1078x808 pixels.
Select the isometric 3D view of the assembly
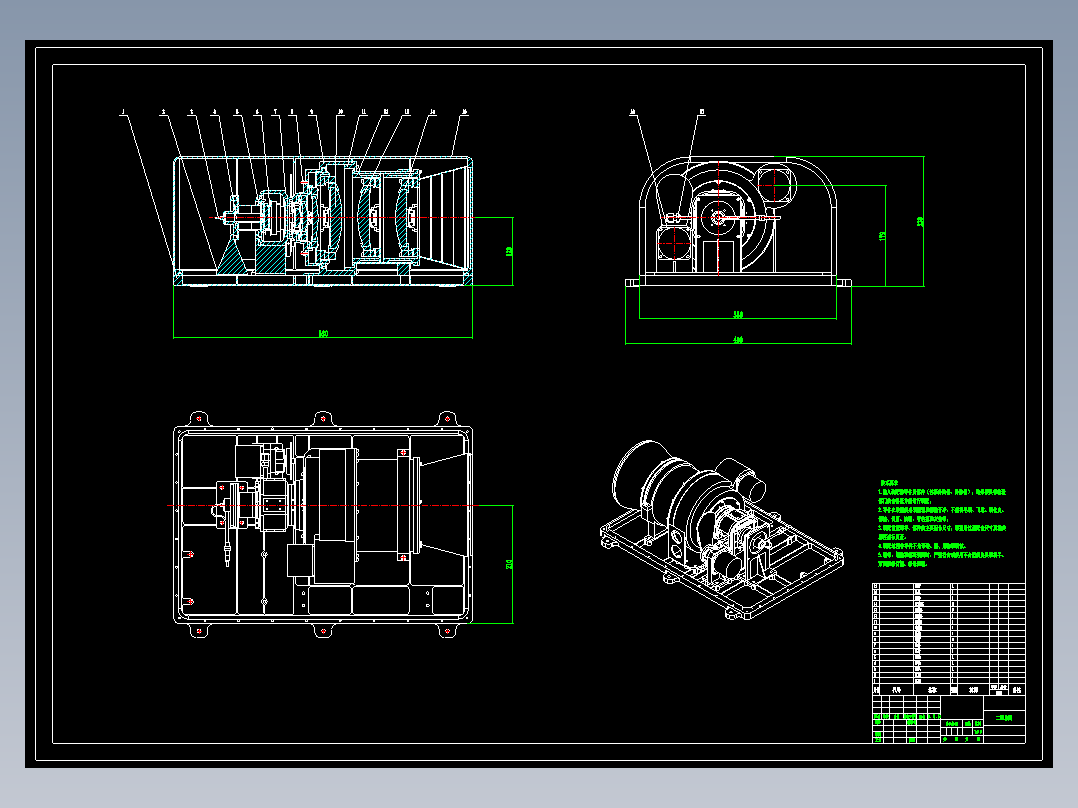point(722,529)
